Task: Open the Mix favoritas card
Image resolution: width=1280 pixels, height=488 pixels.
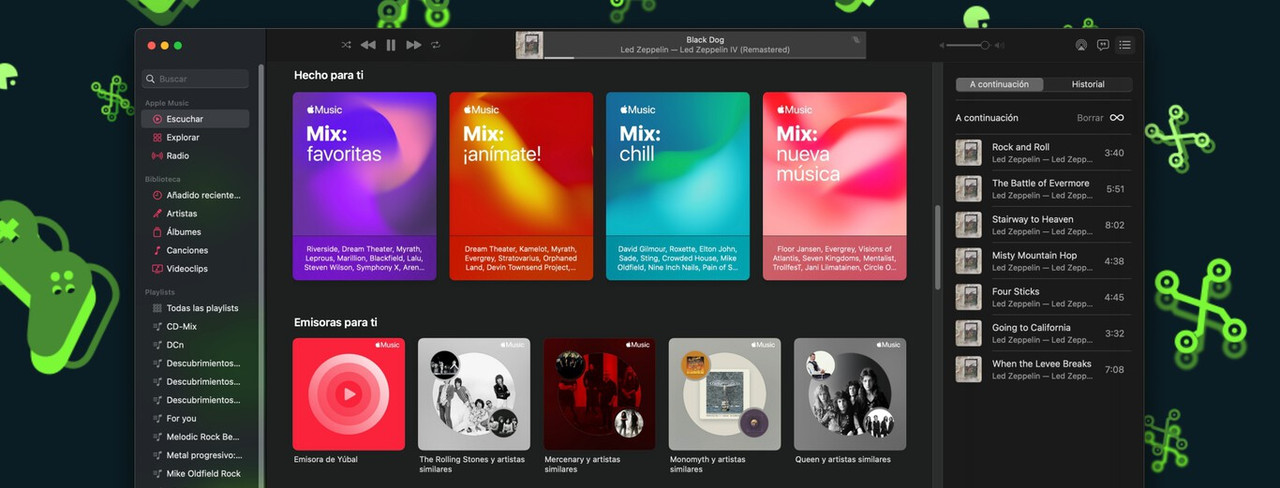Action: coord(364,186)
